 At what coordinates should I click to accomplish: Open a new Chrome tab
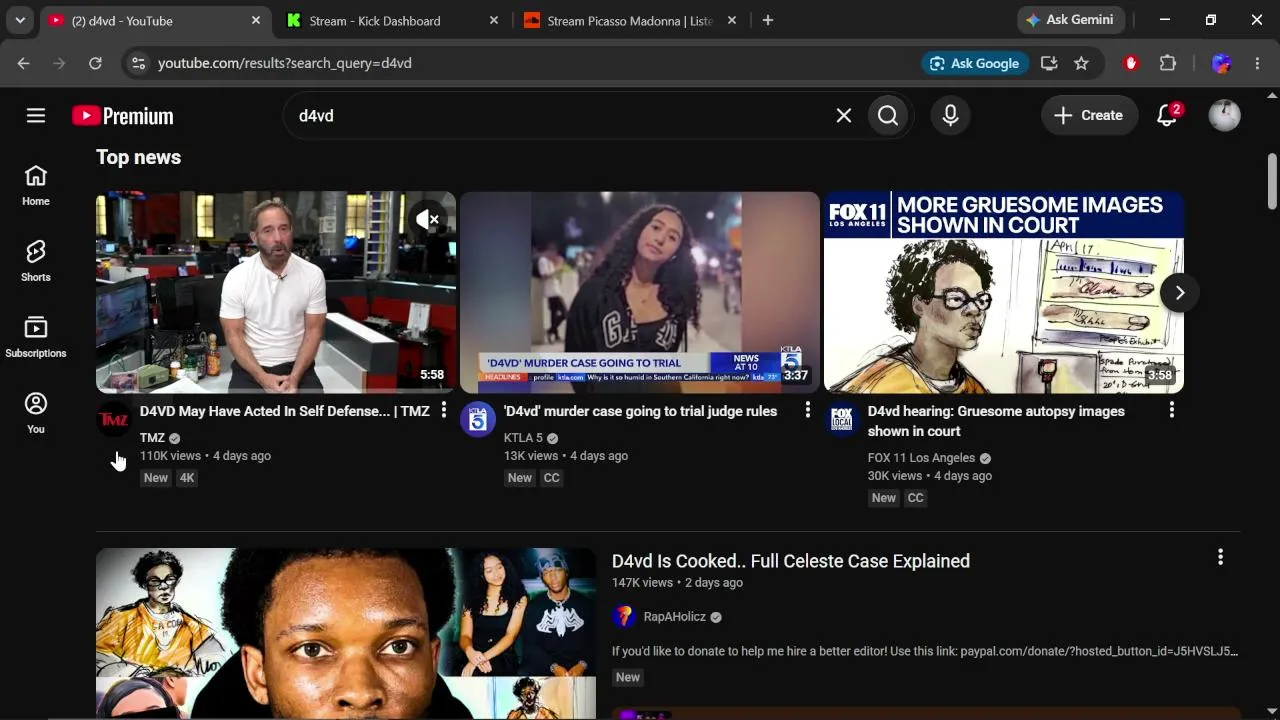(x=768, y=20)
